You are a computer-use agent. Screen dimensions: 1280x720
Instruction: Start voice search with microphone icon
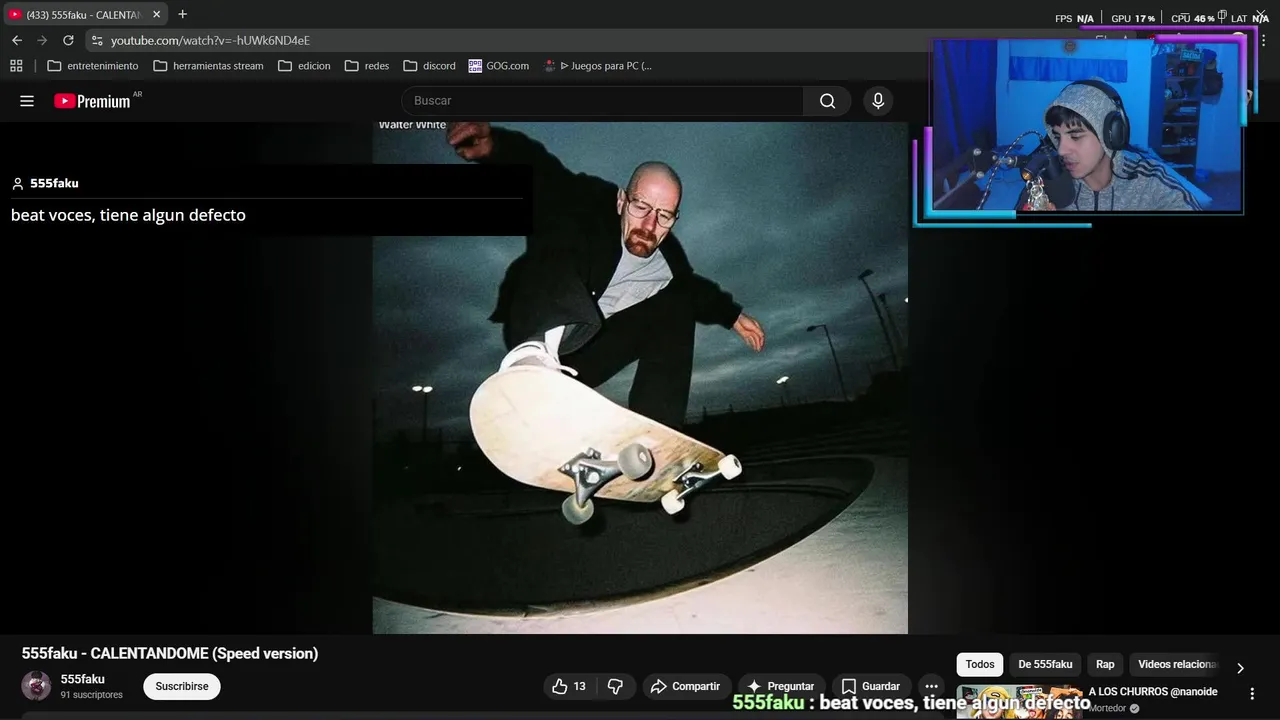(878, 101)
